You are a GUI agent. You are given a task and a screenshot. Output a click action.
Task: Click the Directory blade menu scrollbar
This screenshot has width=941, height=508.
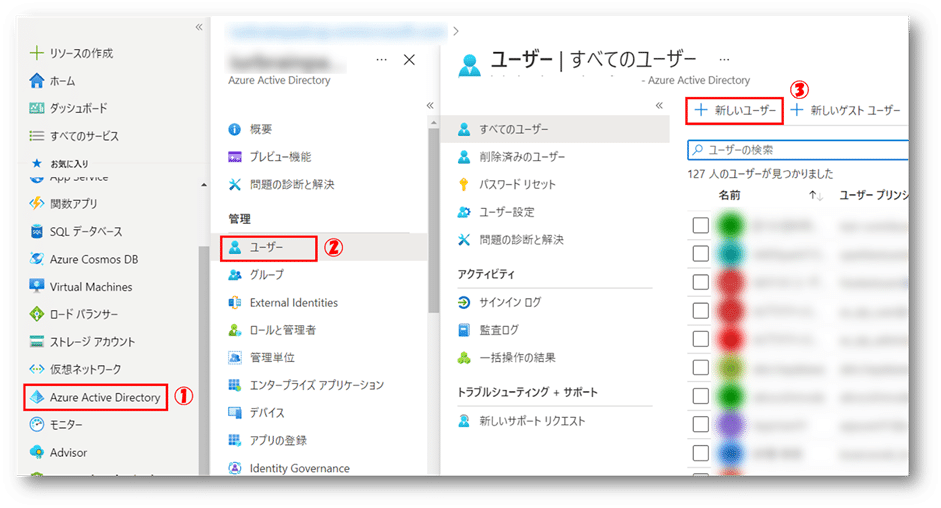(x=433, y=220)
